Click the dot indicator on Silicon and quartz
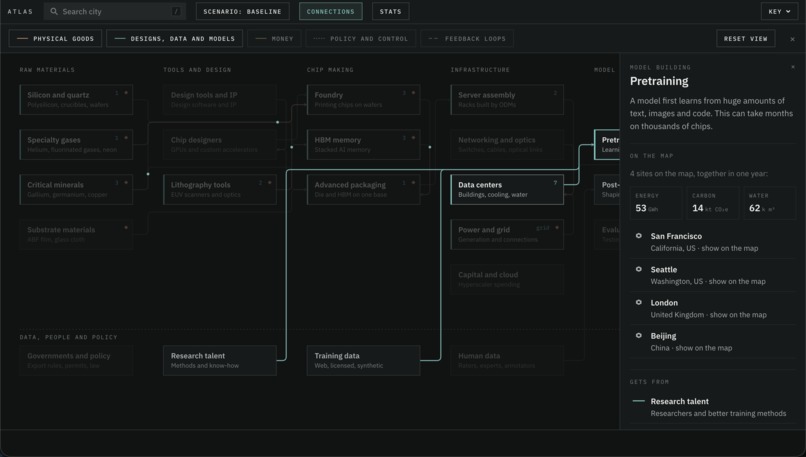Image resolution: width=806 pixels, height=457 pixels. 126,93
